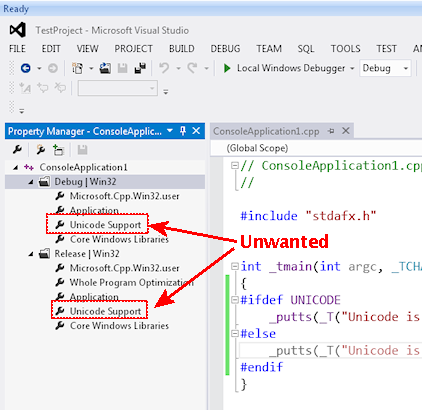Open the (Global Scope) navigation box
Image resolution: width=422 pixels, height=410 pixels.
coord(316,148)
